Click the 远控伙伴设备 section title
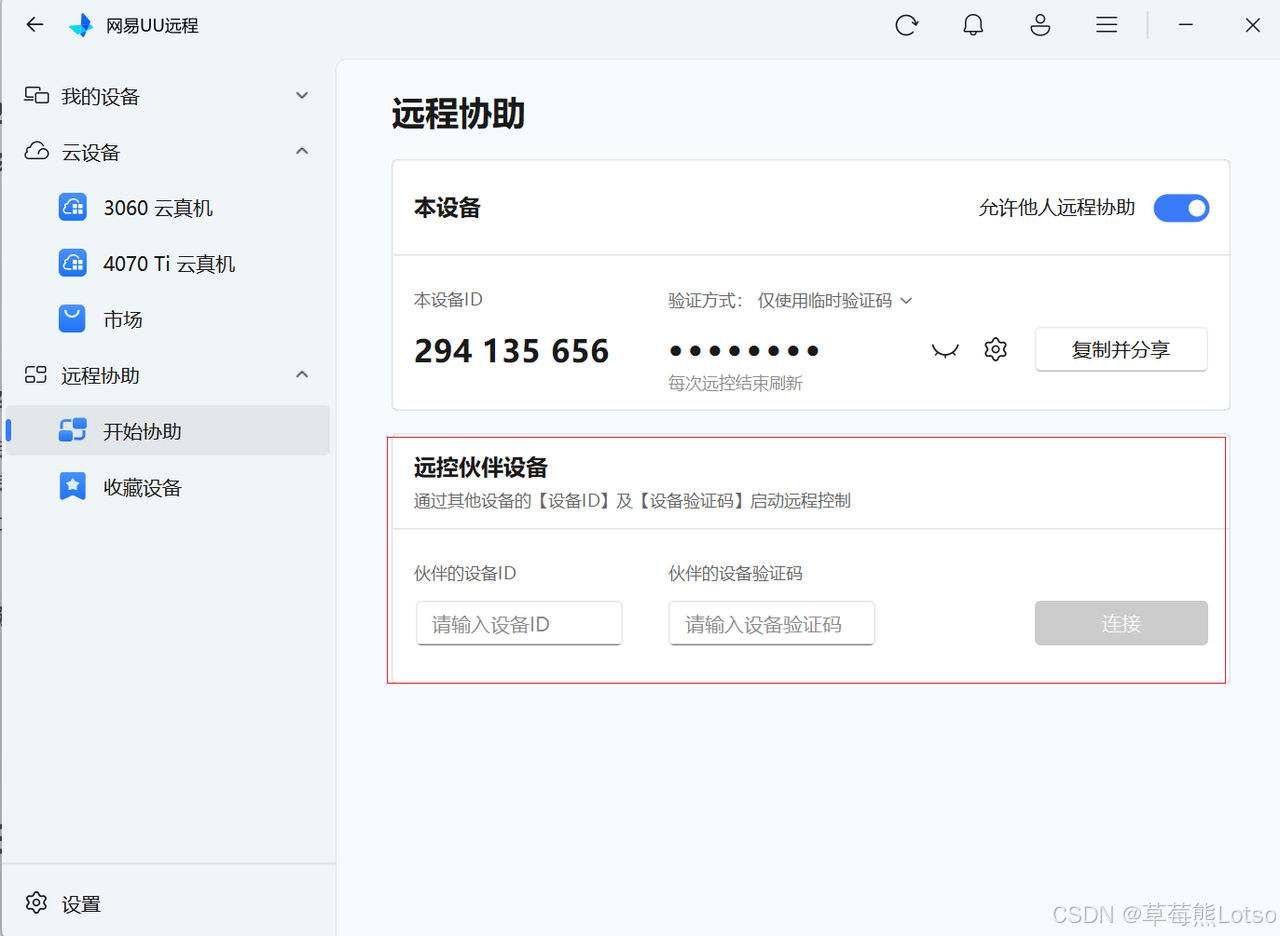 coord(481,467)
